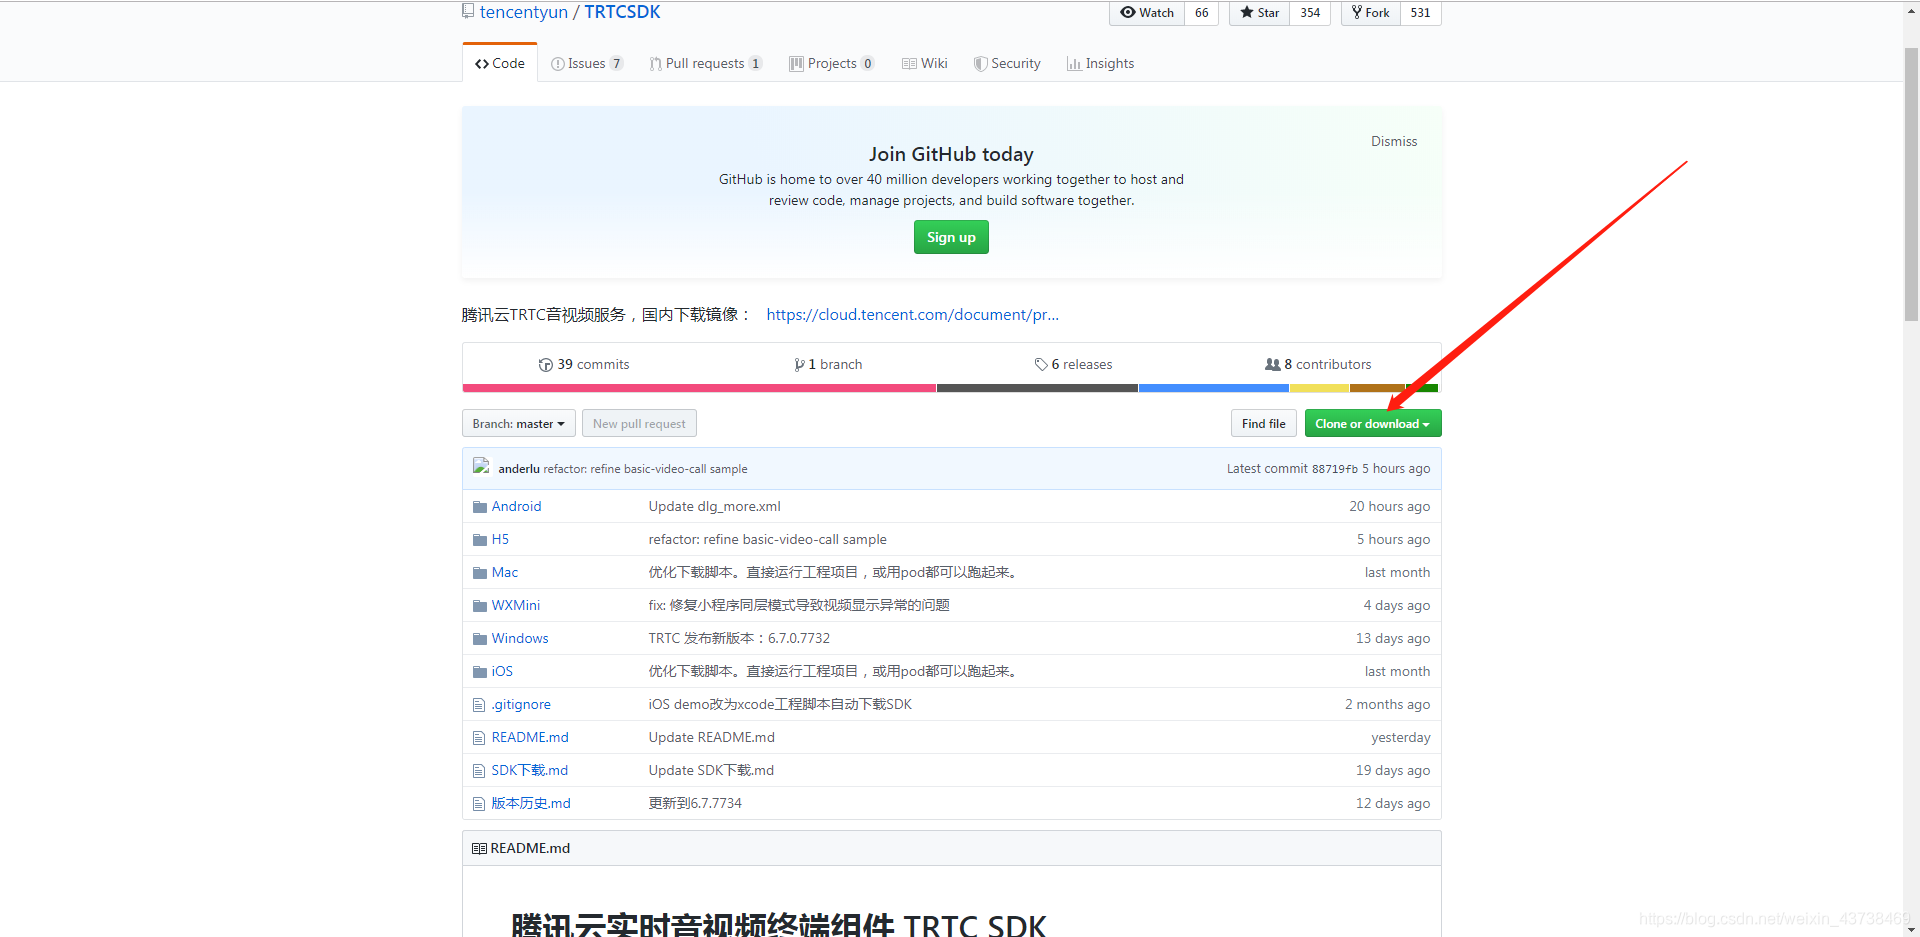View the Insights tab
This screenshot has width=1920, height=937.
tap(1101, 63)
